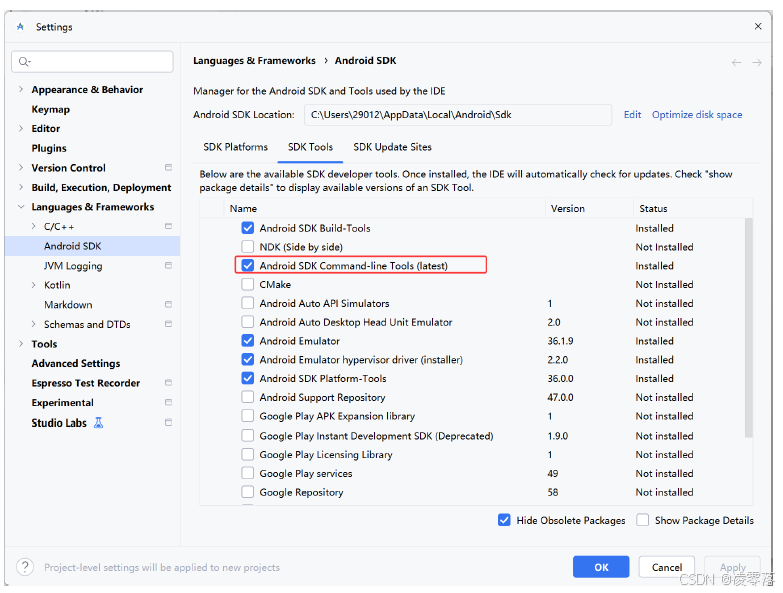The width and height of the screenshot is (783, 593).
Task: Click the Studio Labs flask icon
Action: click(x=98, y=423)
